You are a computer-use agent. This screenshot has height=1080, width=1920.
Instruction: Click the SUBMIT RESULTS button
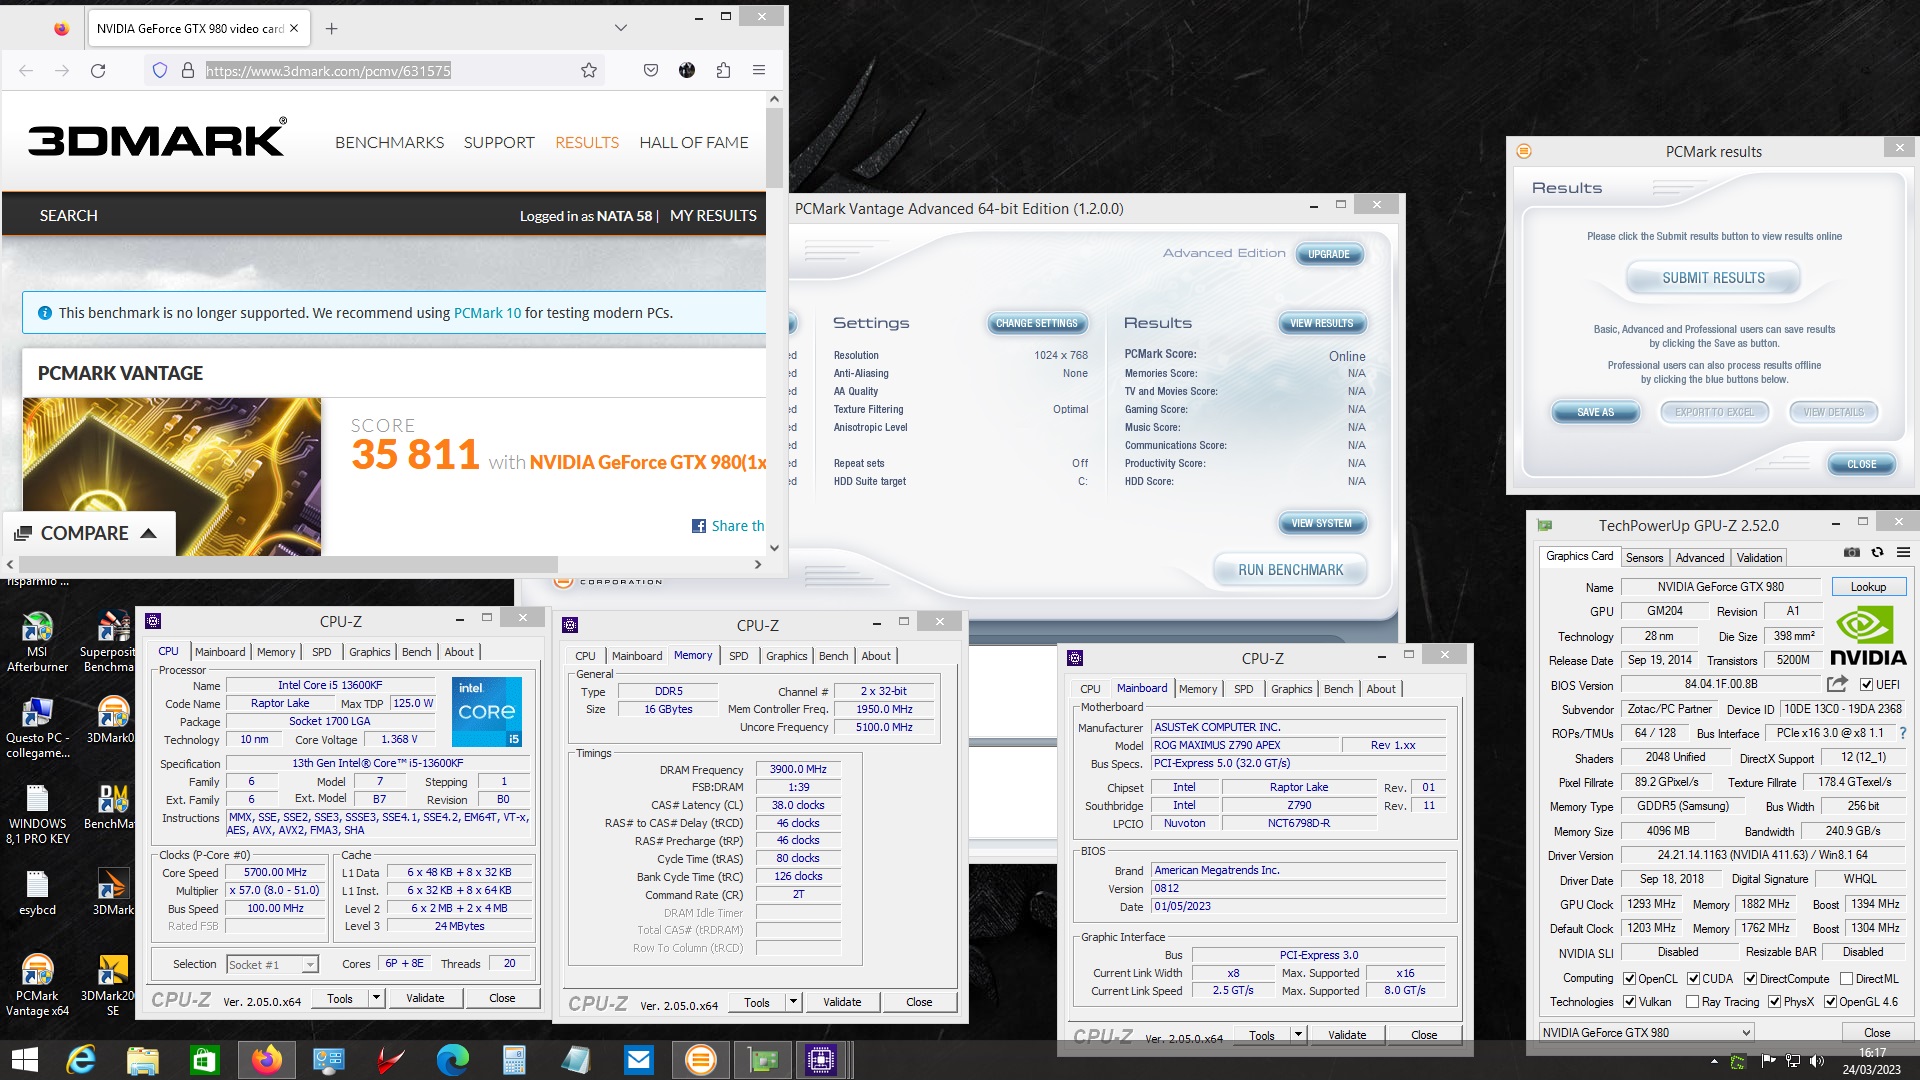tap(1713, 278)
